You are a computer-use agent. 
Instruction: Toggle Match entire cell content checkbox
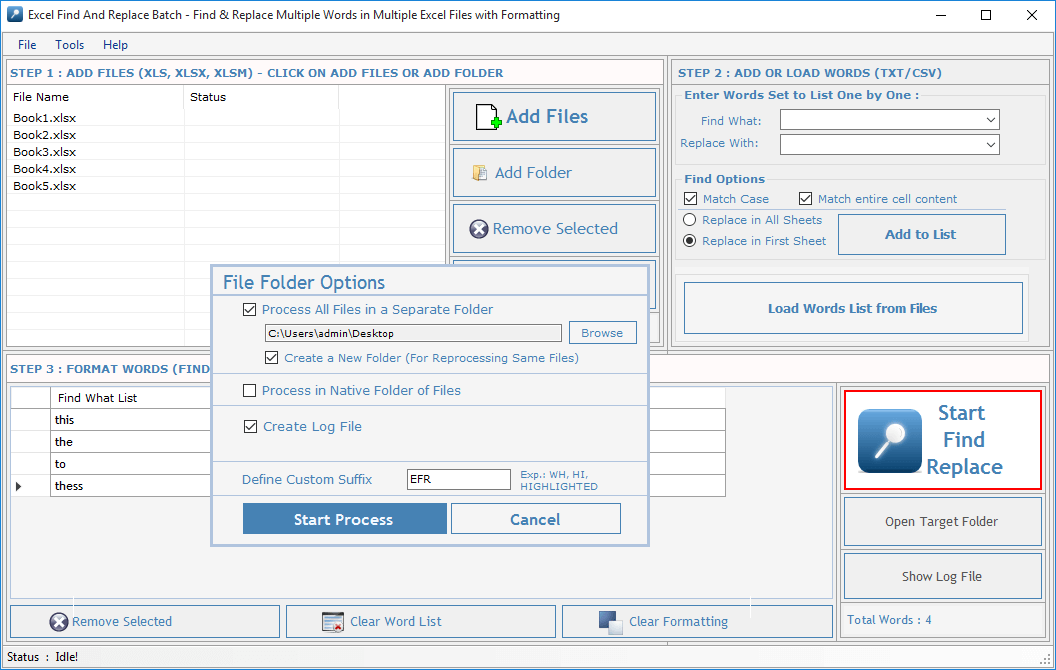click(x=805, y=199)
